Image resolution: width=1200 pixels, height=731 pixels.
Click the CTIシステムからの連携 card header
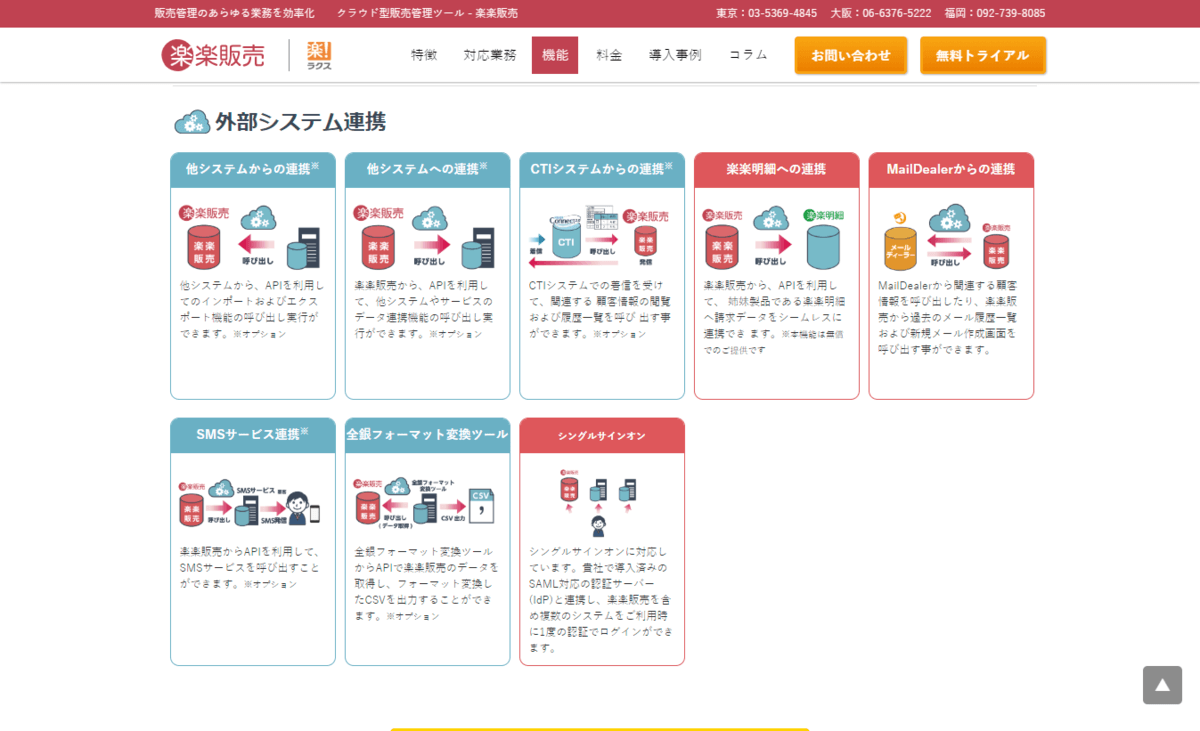coord(602,169)
